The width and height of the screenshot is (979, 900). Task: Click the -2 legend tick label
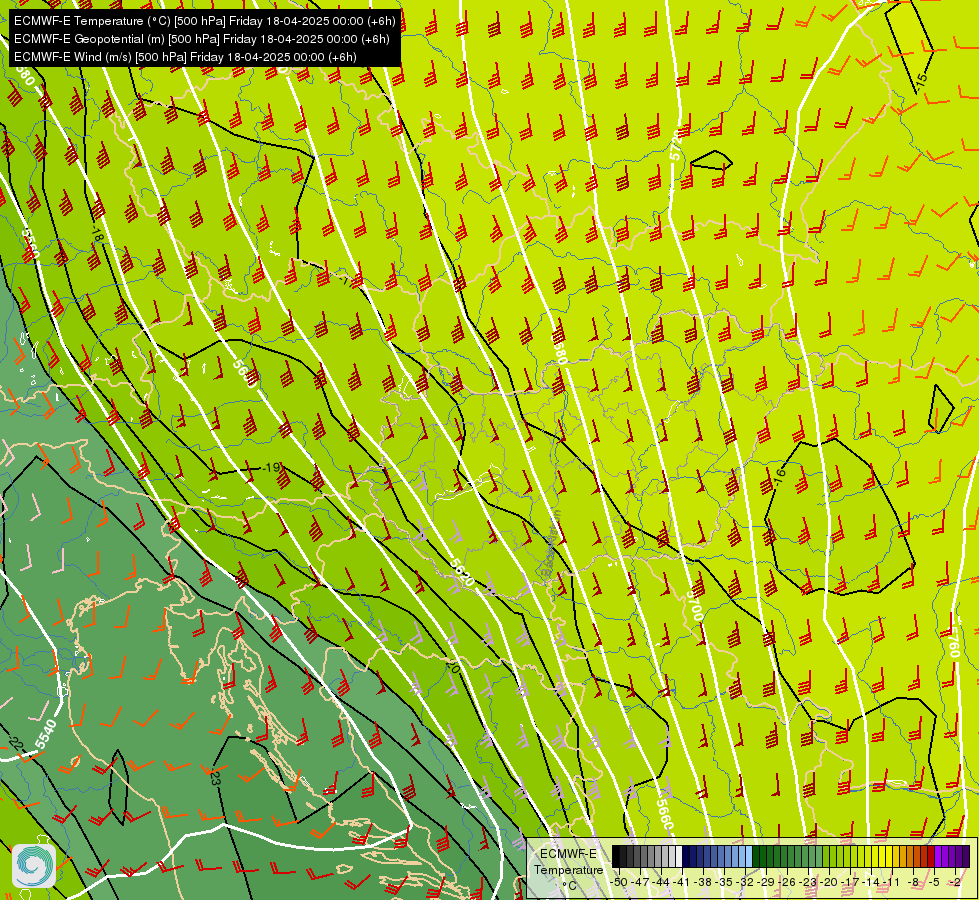[955, 882]
